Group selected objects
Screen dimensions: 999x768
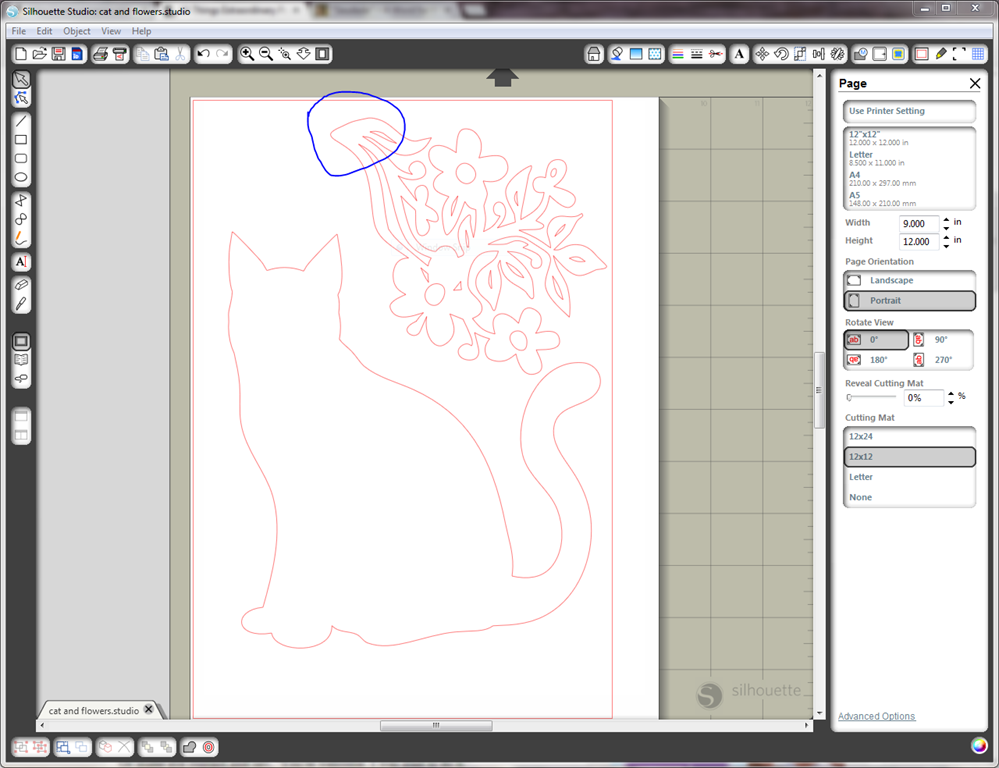pos(21,747)
